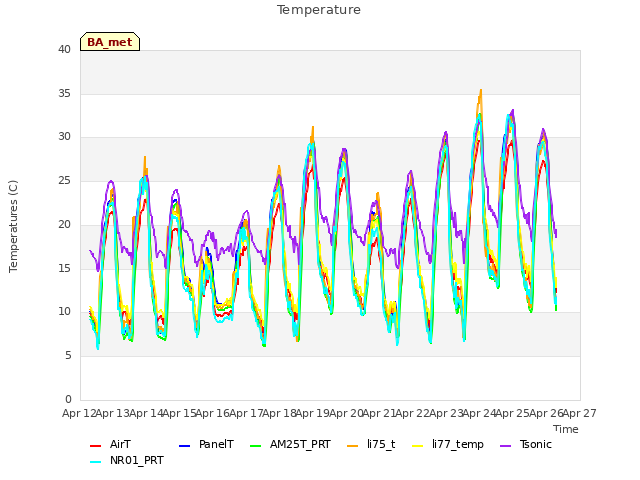Toggle the li77_temp legend entry
Image resolution: width=640 pixels, height=480 pixels.
(x=448, y=444)
